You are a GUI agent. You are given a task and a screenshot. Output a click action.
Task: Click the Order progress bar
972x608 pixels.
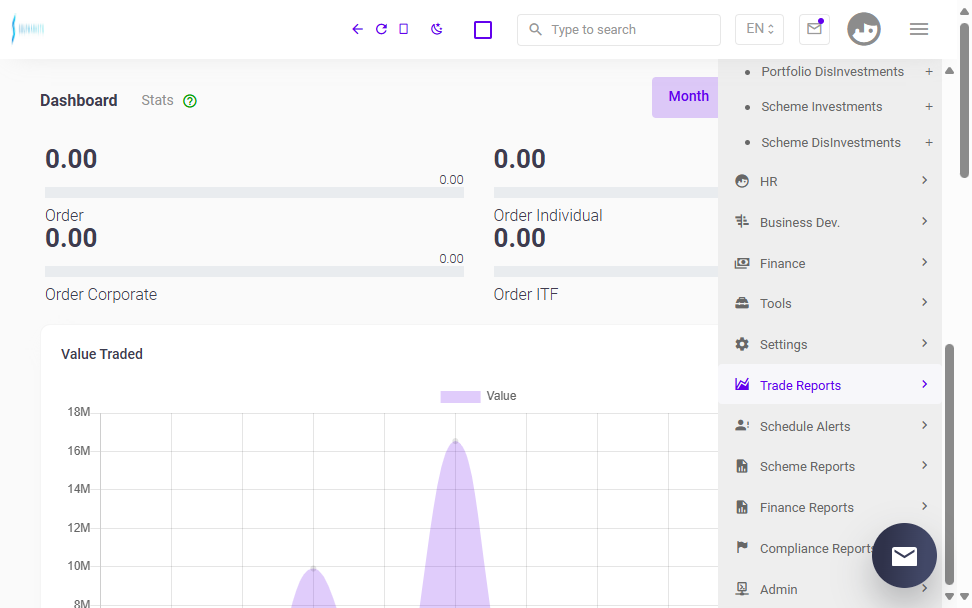click(254, 193)
